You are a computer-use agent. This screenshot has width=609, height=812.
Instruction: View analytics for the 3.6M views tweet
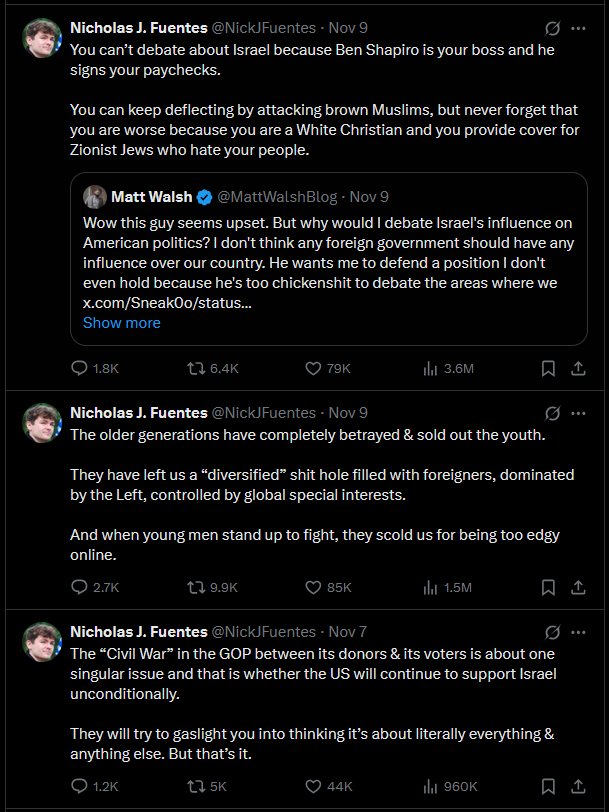tap(448, 368)
